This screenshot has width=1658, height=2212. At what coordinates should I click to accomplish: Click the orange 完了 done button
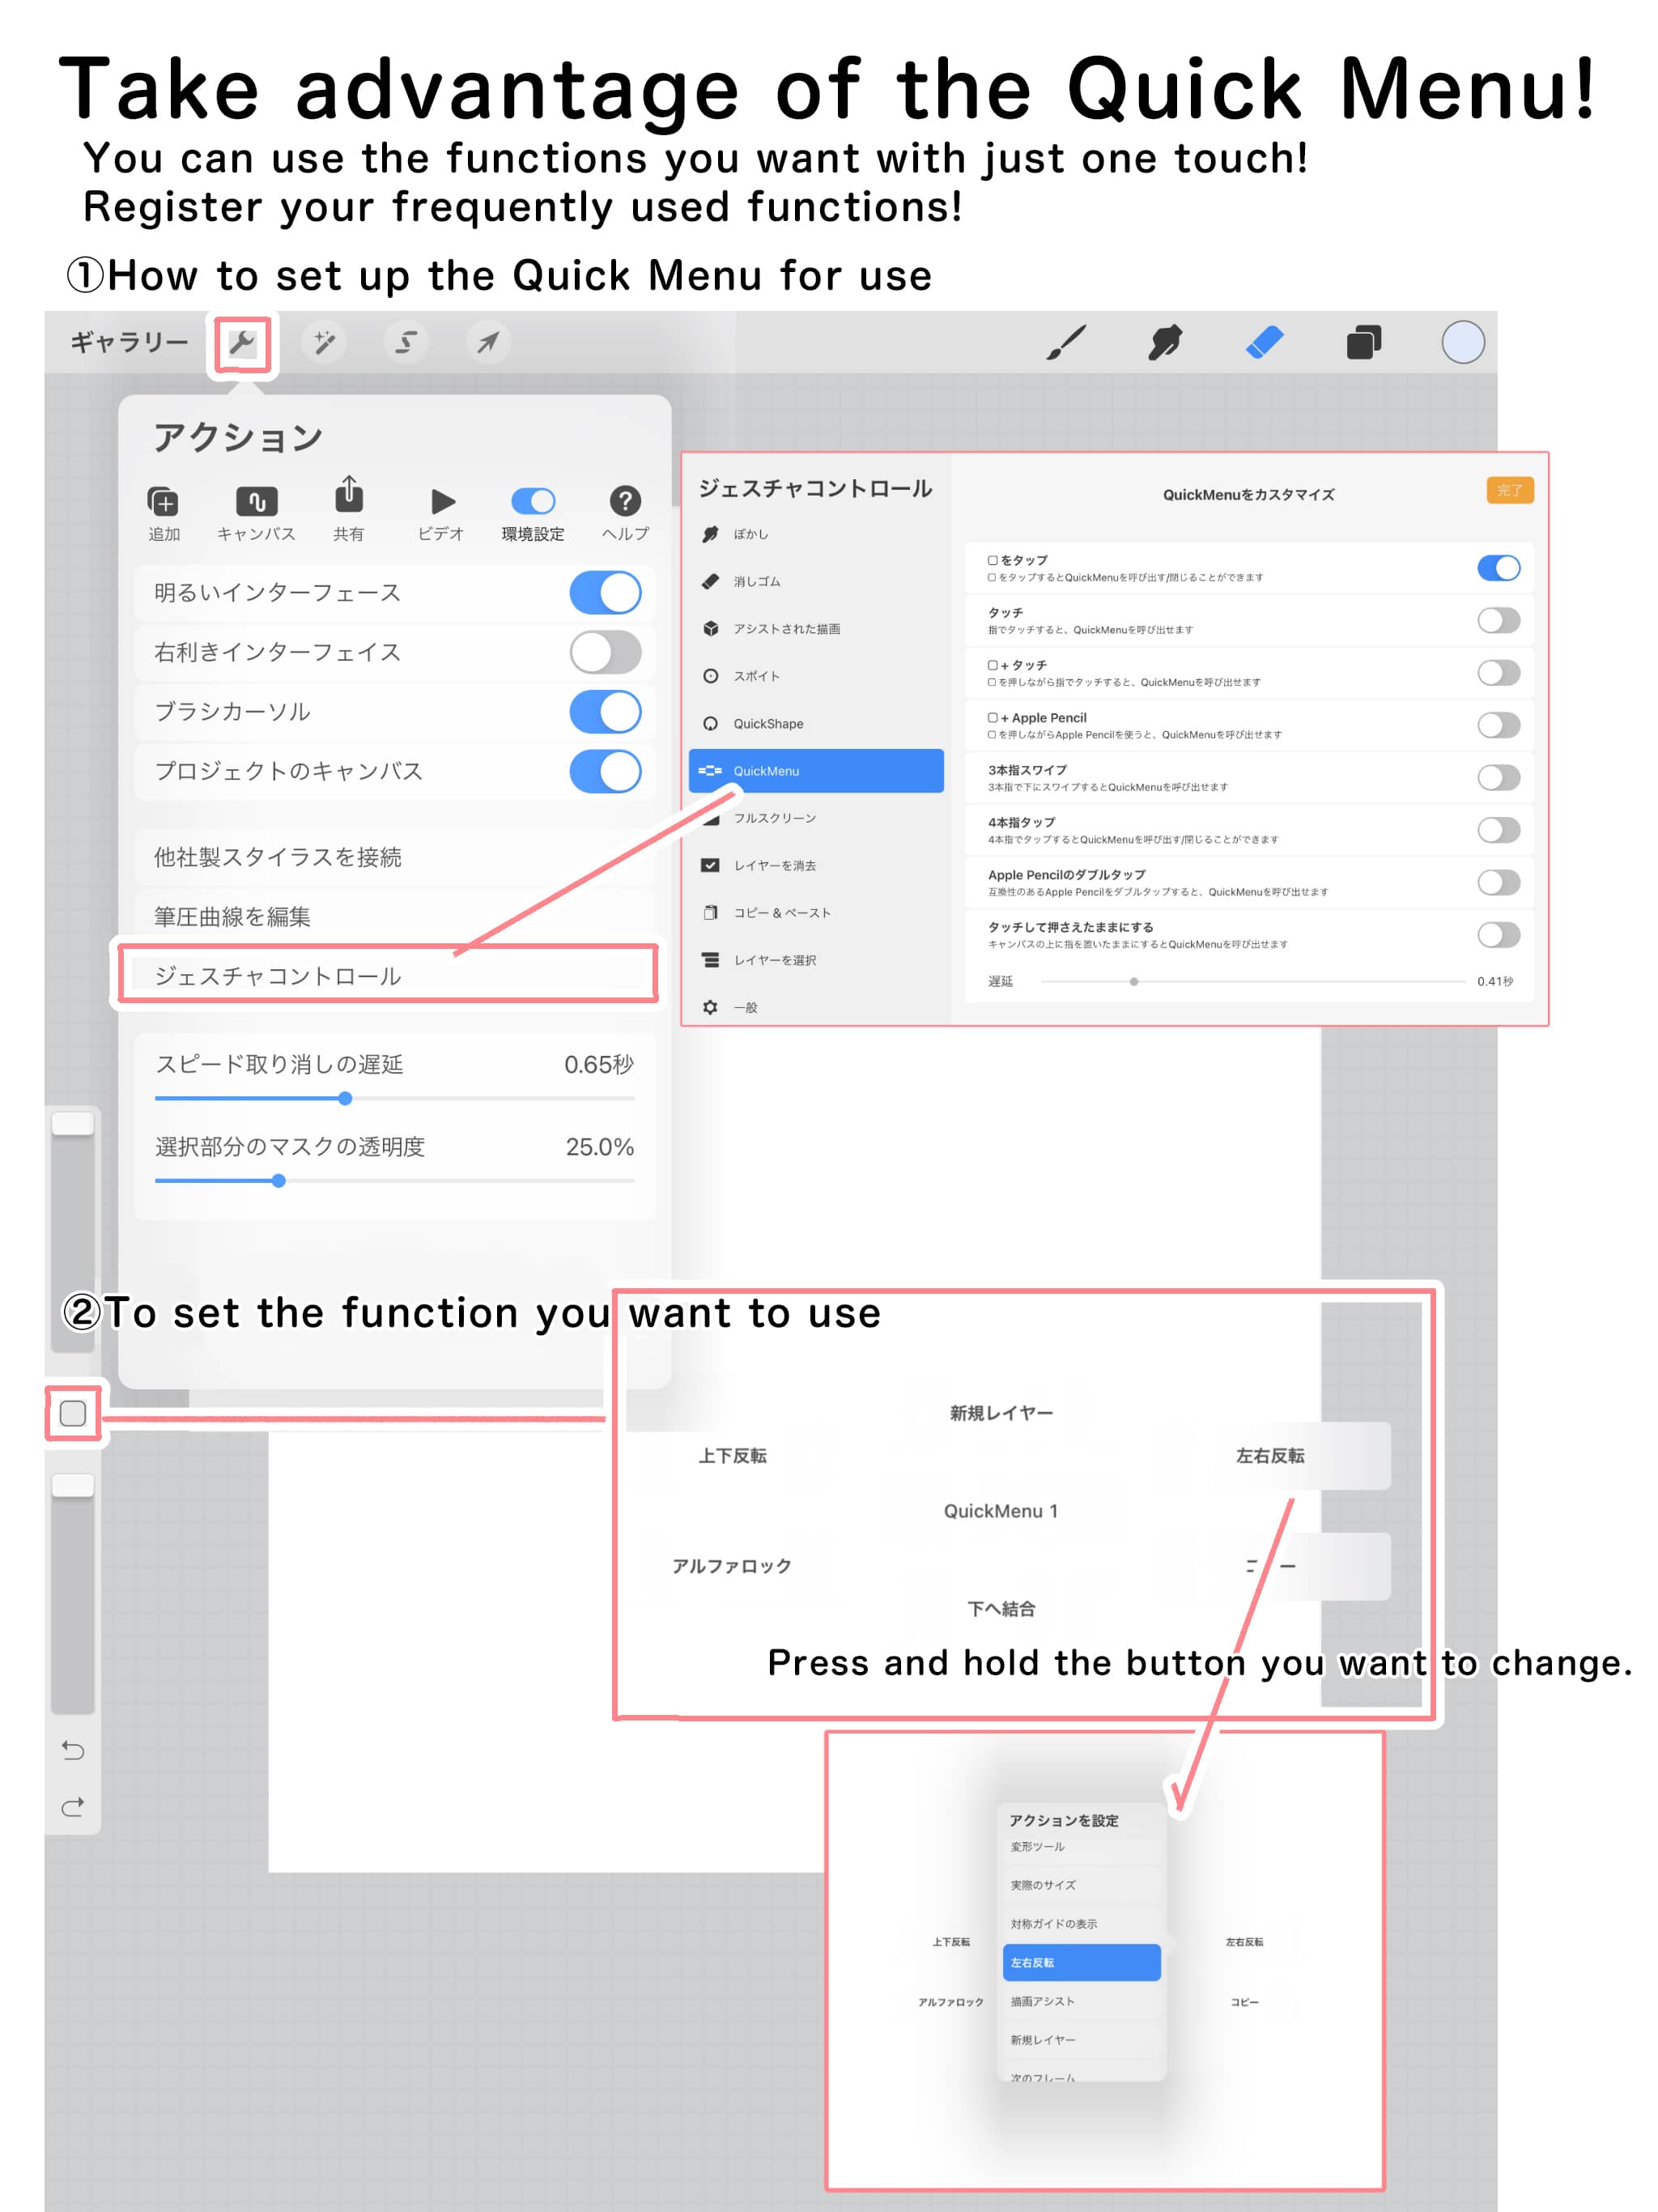[1509, 491]
